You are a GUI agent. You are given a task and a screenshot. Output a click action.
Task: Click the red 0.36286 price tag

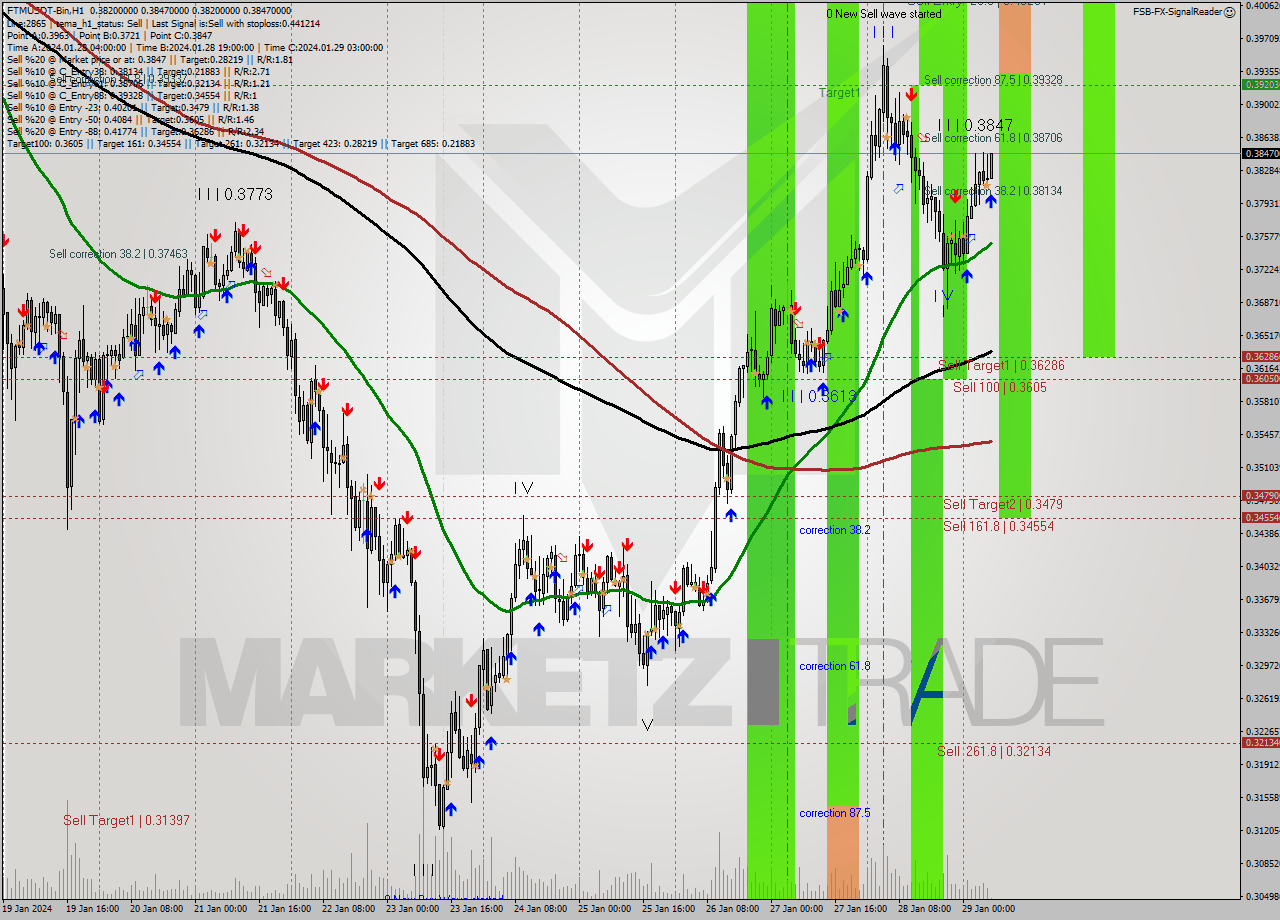1260,357
